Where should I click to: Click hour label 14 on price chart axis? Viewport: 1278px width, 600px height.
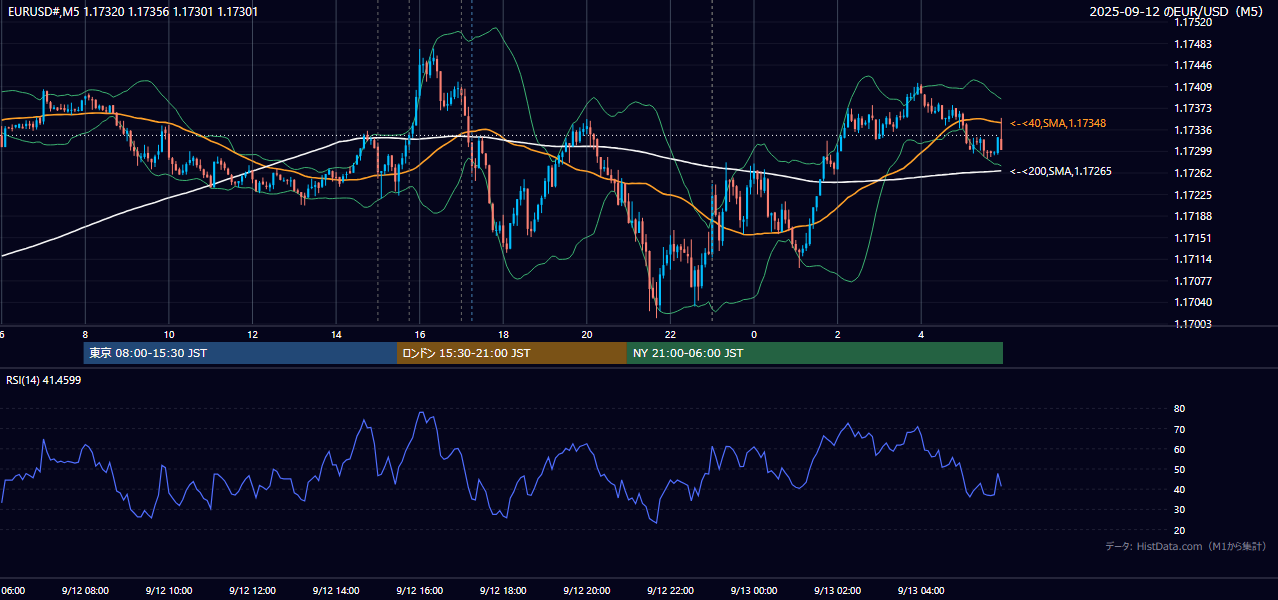(336, 334)
